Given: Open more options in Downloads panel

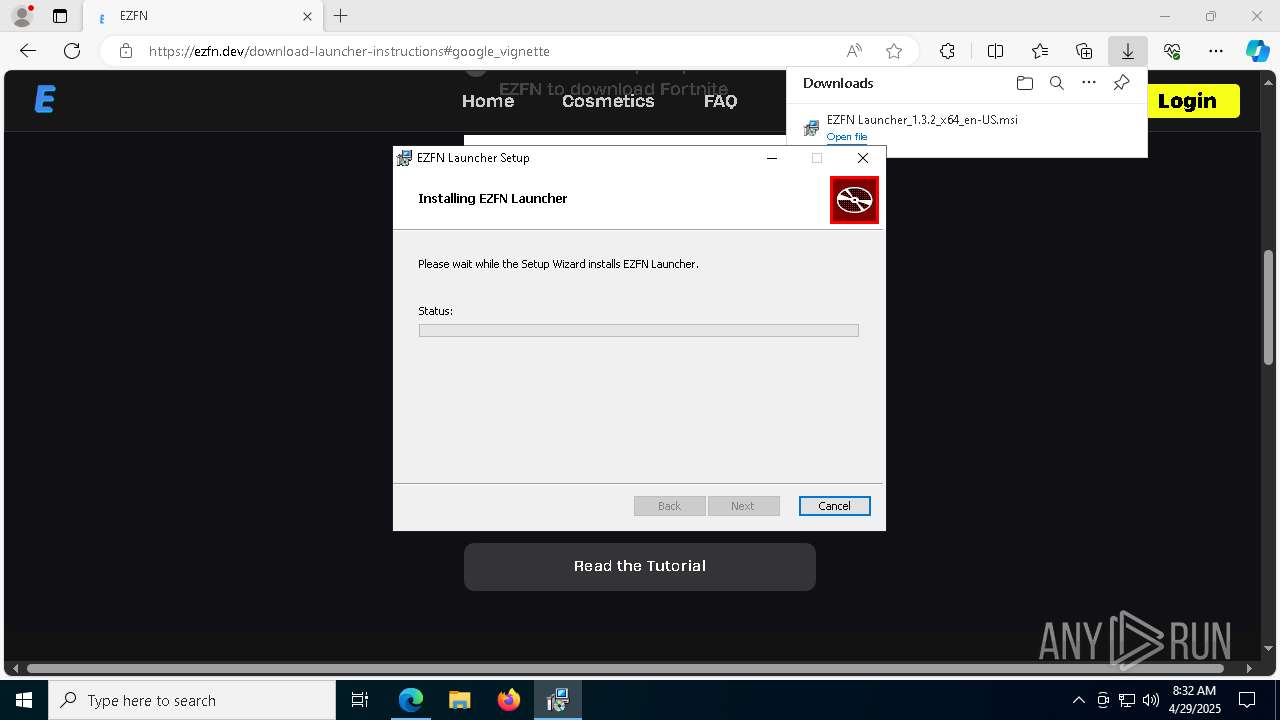Looking at the screenshot, I should [x=1089, y=83].
